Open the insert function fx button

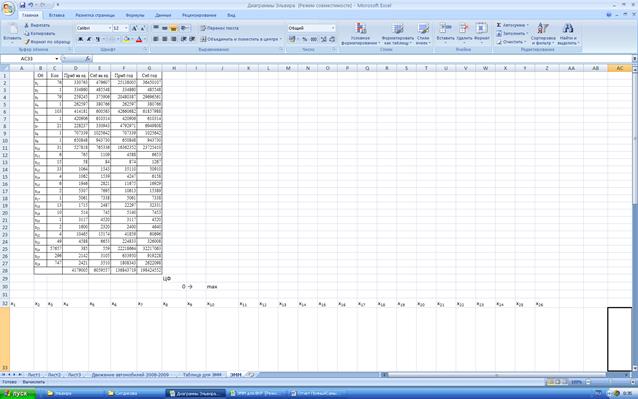[87, 59]
